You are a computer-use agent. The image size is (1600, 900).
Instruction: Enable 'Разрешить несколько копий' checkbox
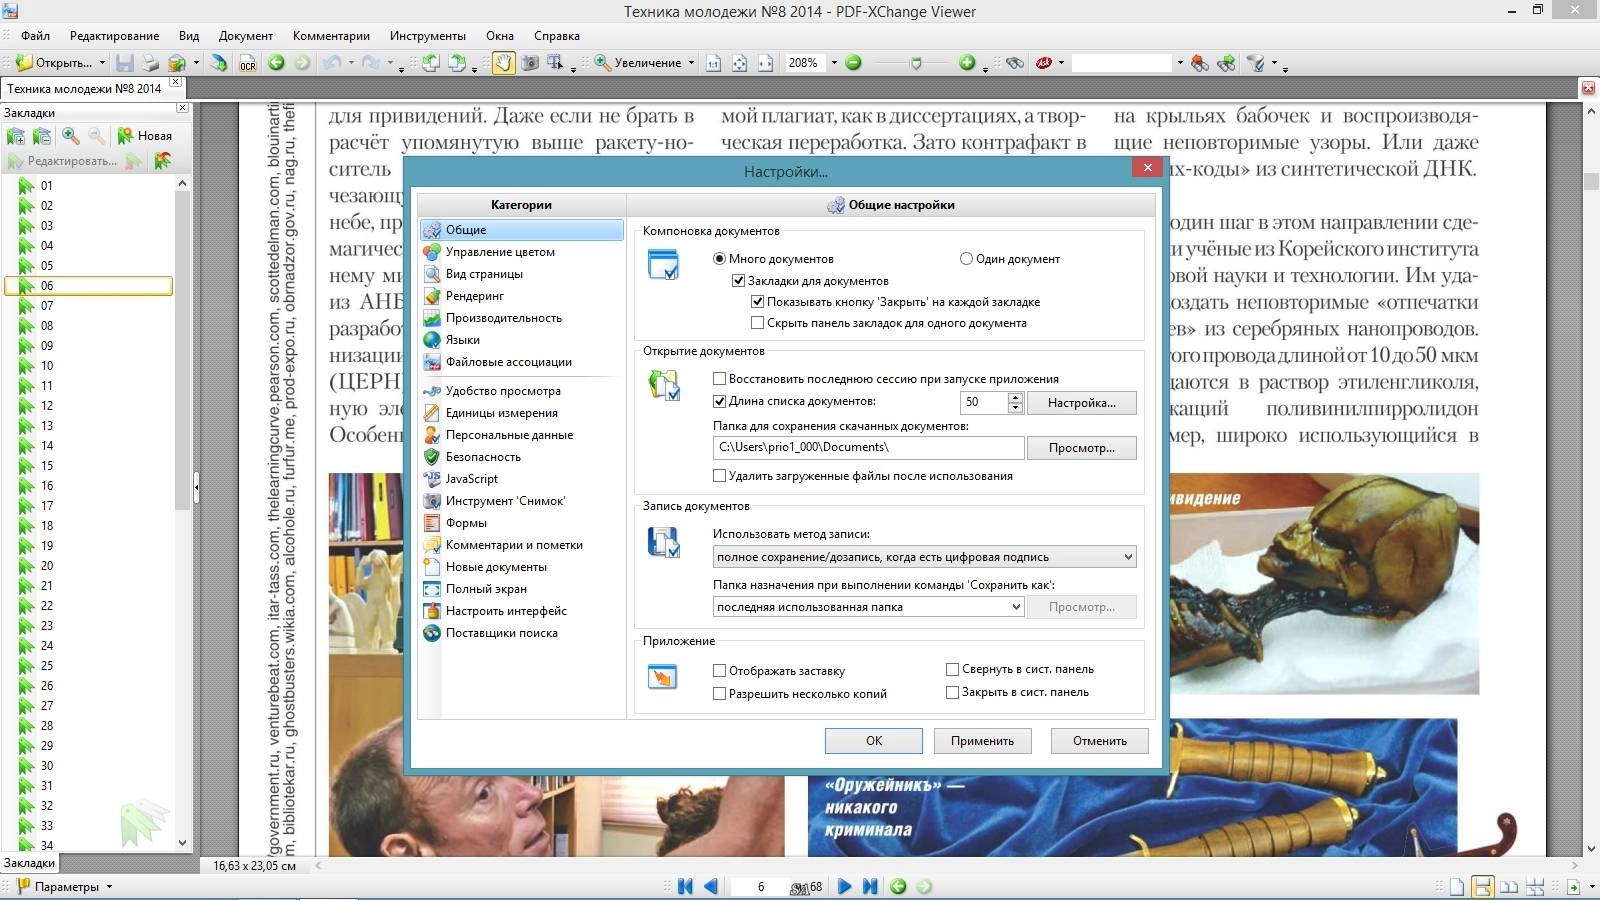tap(719, 694)
